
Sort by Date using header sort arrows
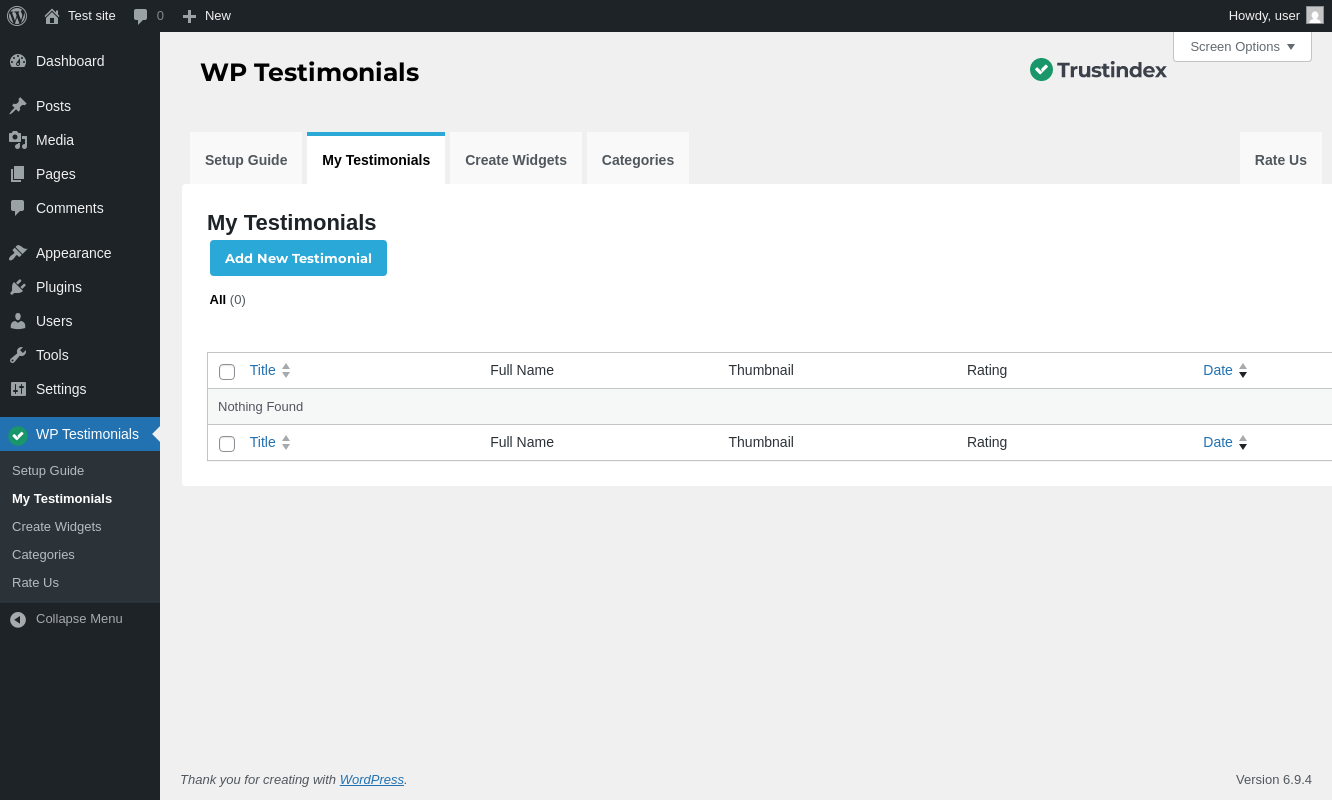coord(1243,370)
